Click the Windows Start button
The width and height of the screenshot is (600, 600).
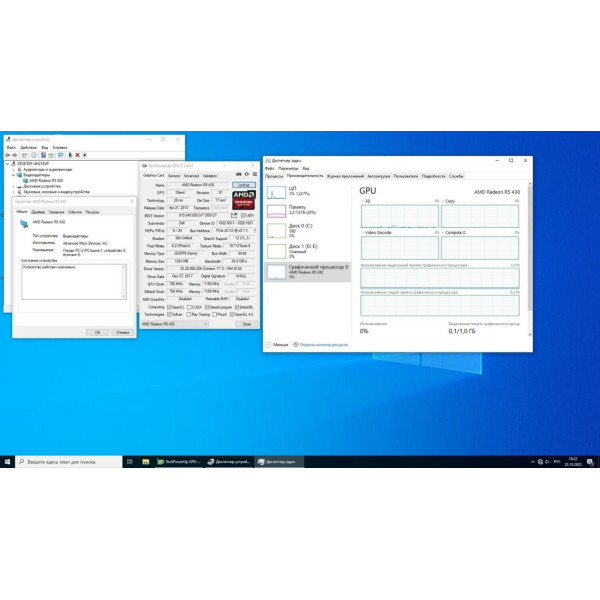pos(7,462)
